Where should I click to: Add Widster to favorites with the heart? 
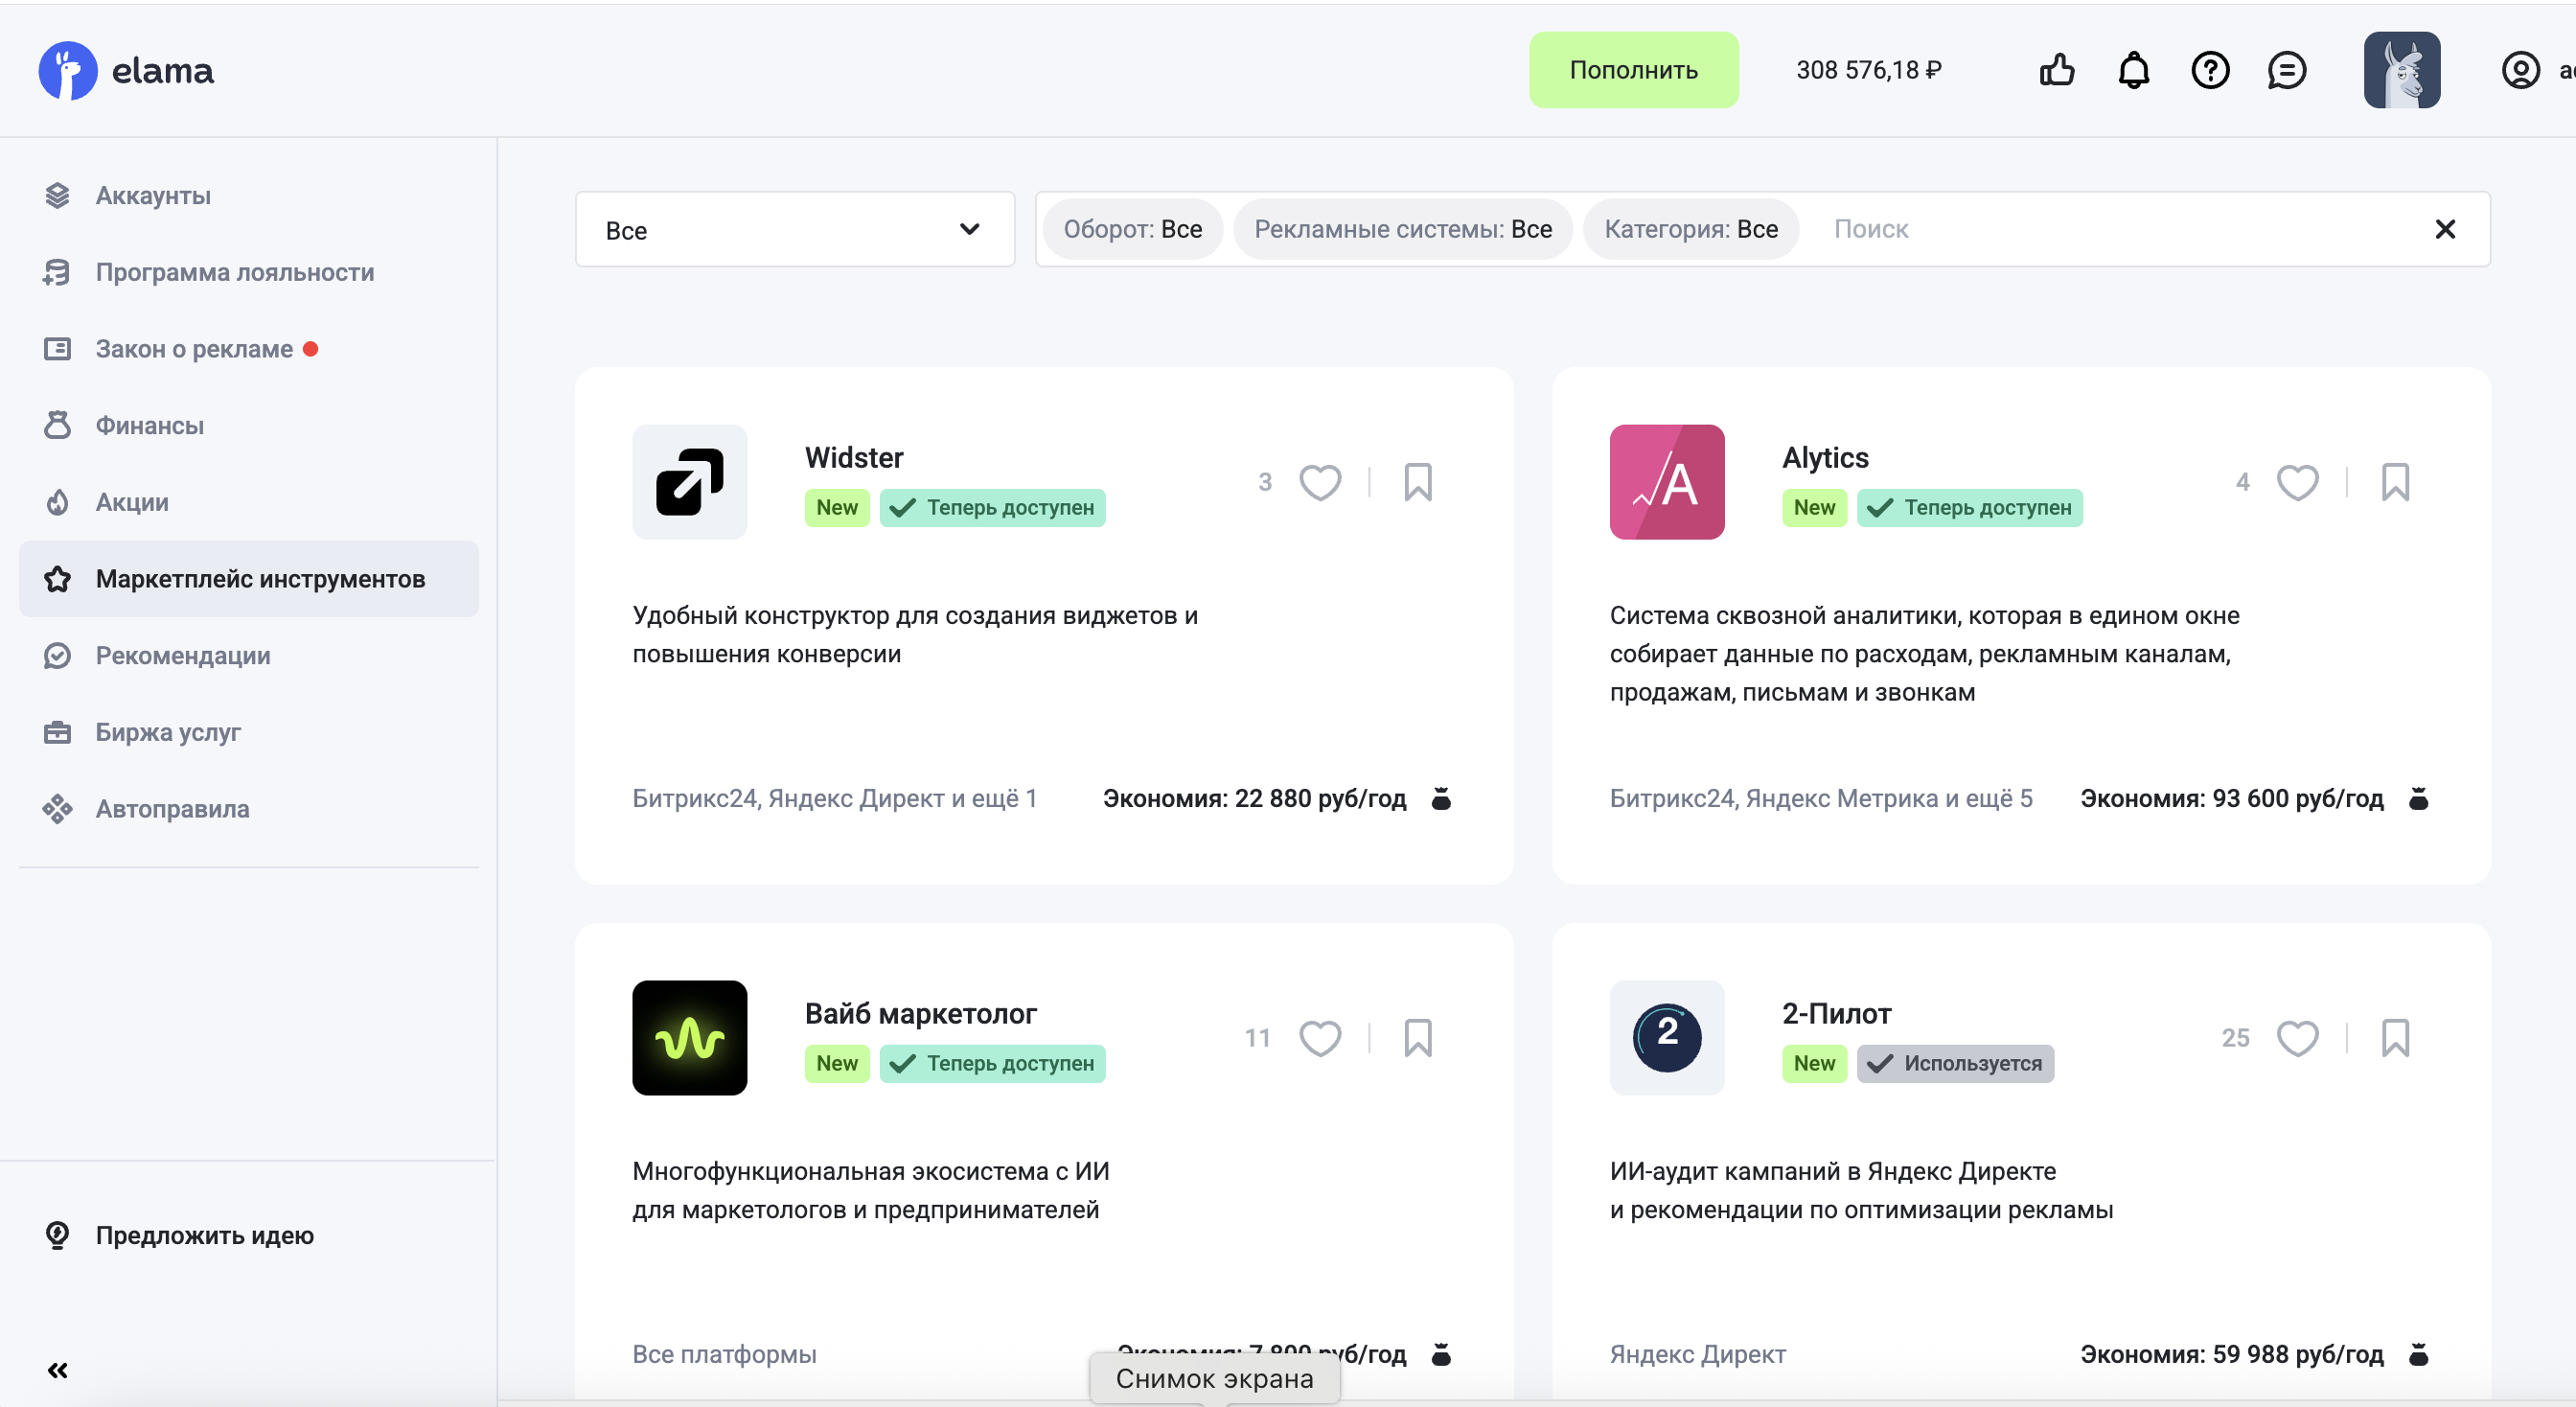click(x=1320, y=482)
